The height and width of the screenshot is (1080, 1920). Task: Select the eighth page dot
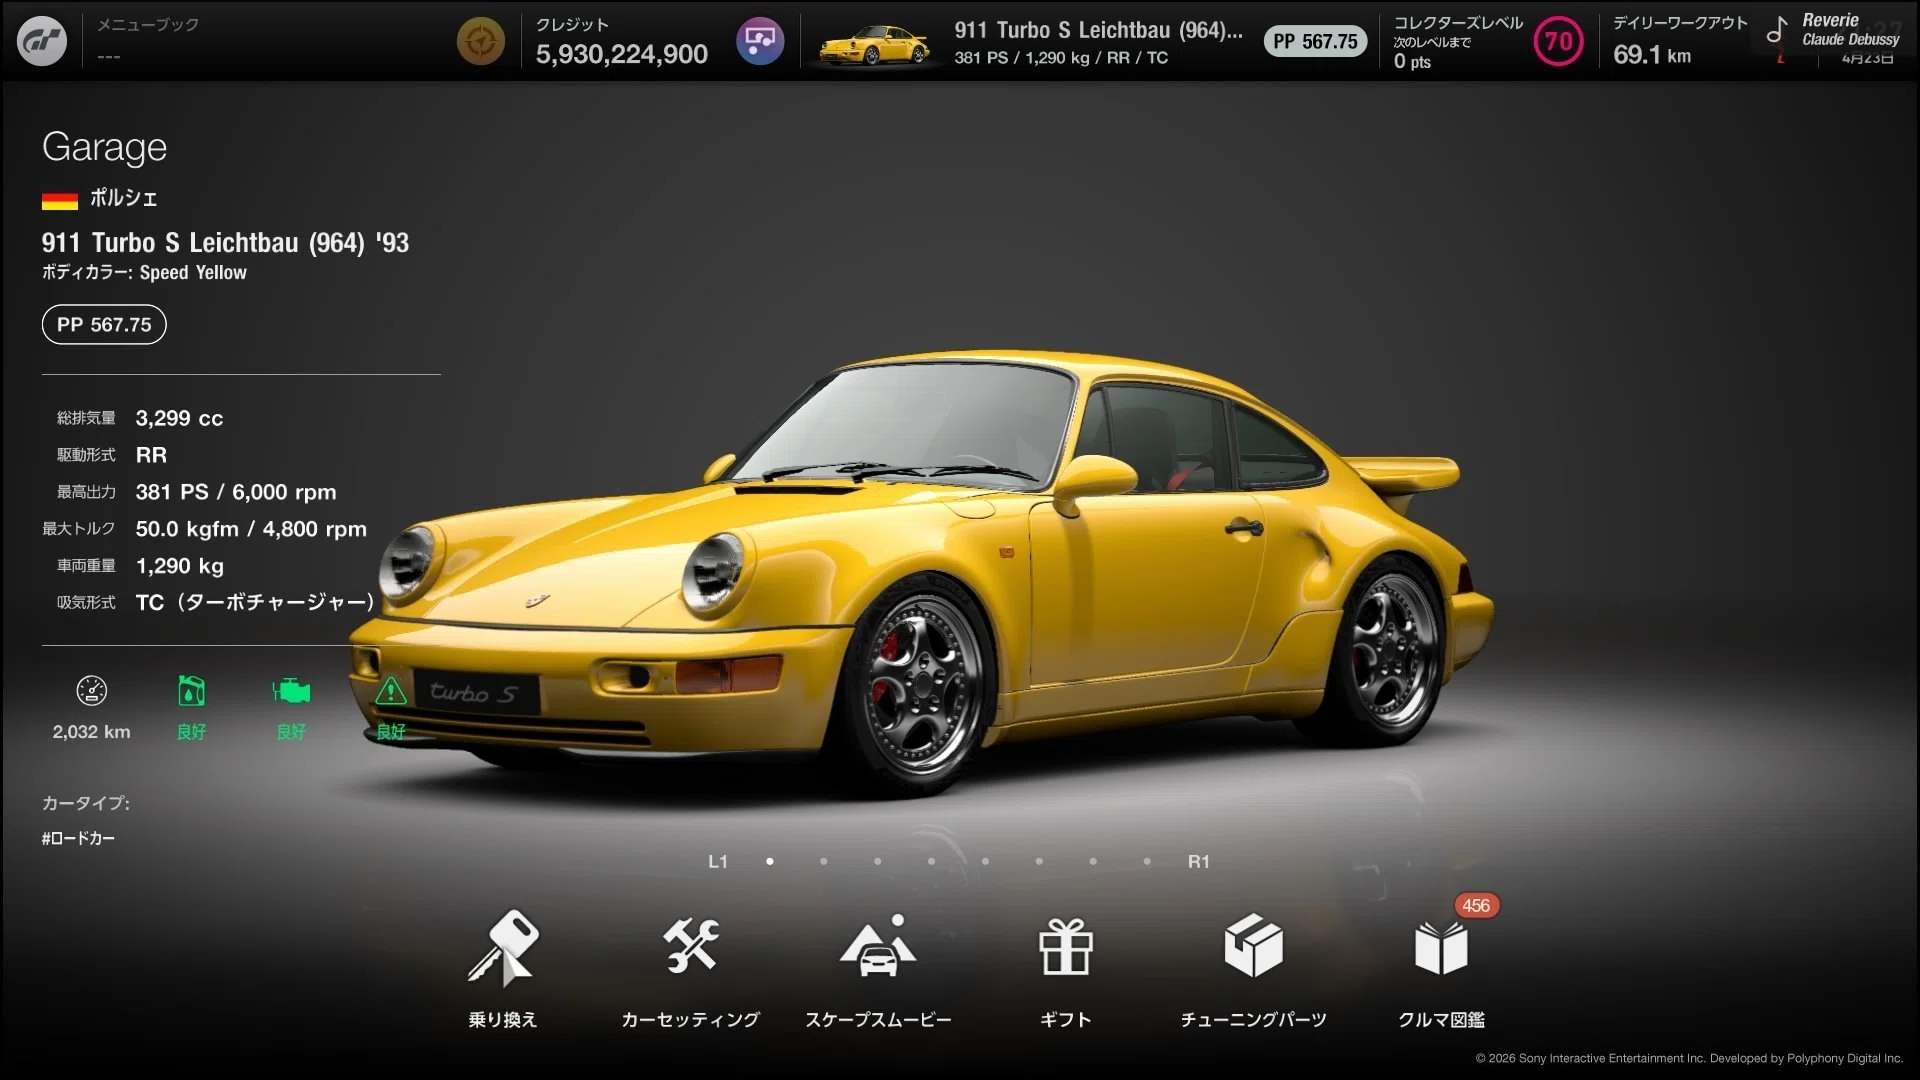click(x=1147, y=861)
